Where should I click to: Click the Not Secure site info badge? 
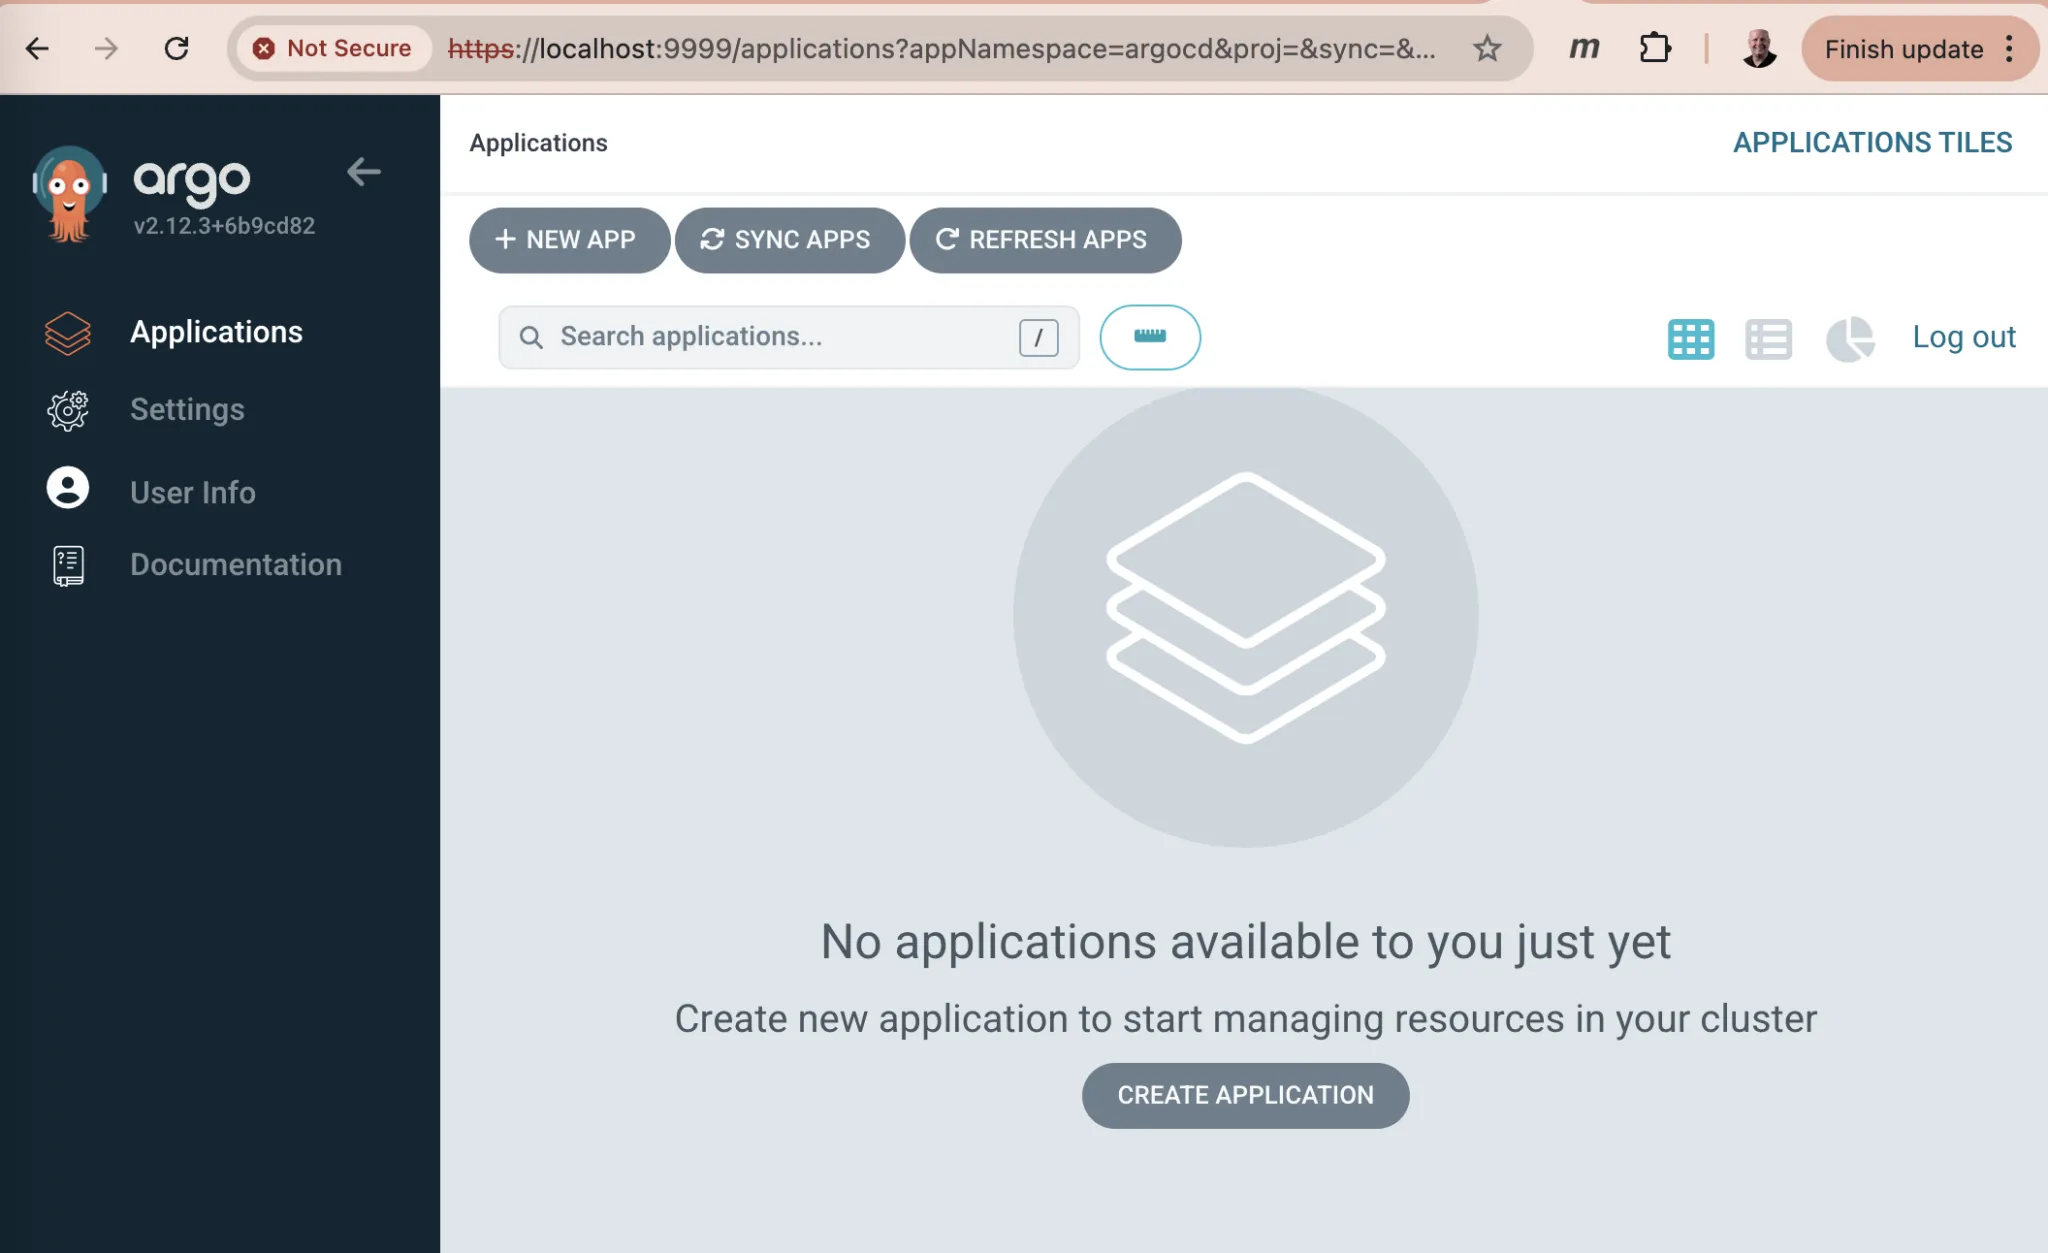coord(332,48)
